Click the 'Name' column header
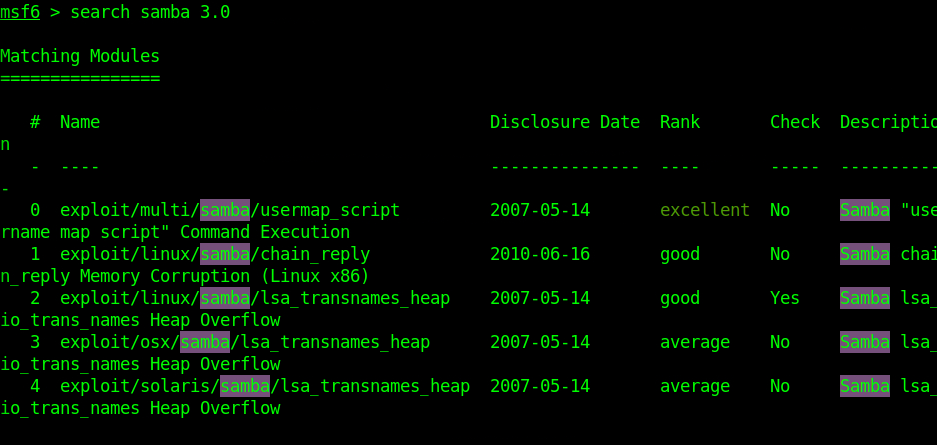 tap(80, 122)
